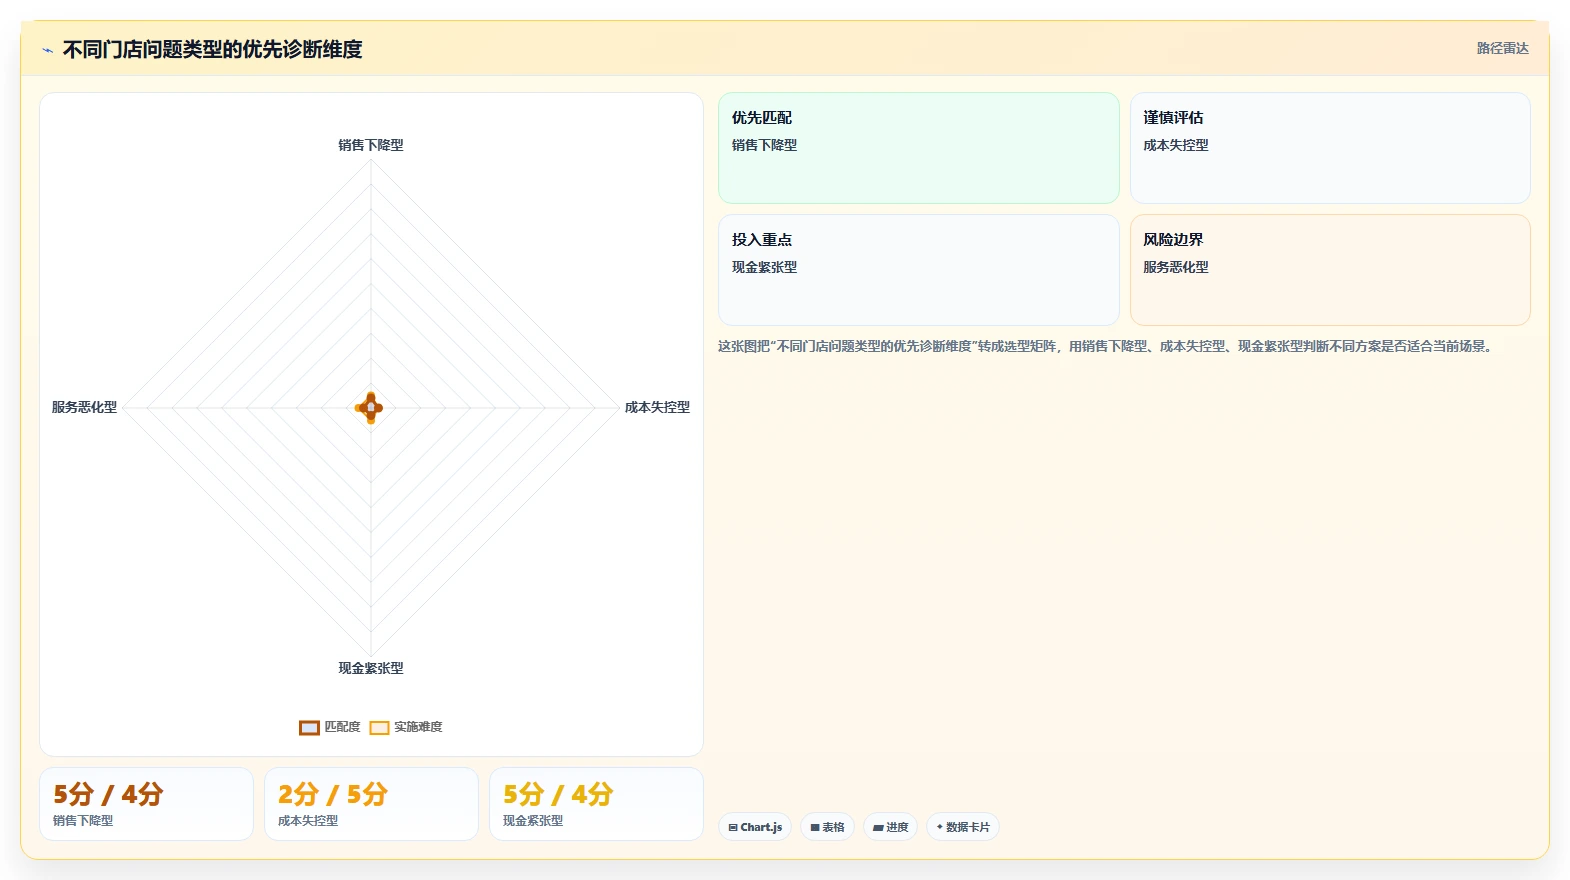Open the 优先匹配 card

[x=918, y=148]
